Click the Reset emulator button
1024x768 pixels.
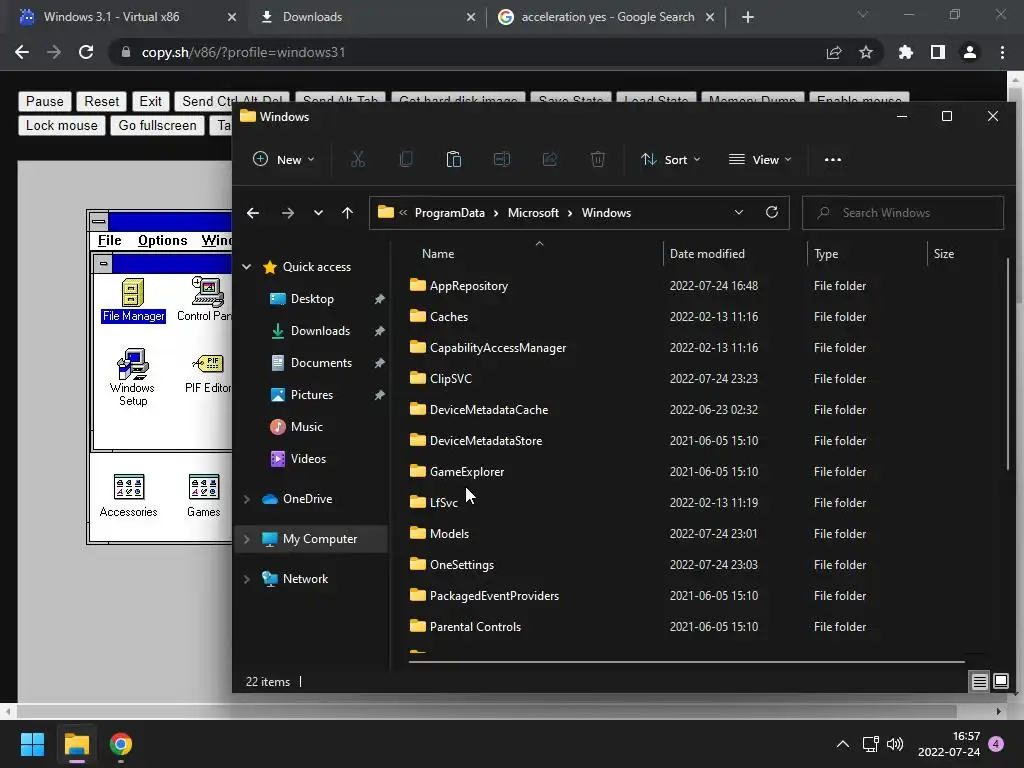(101, 101)
